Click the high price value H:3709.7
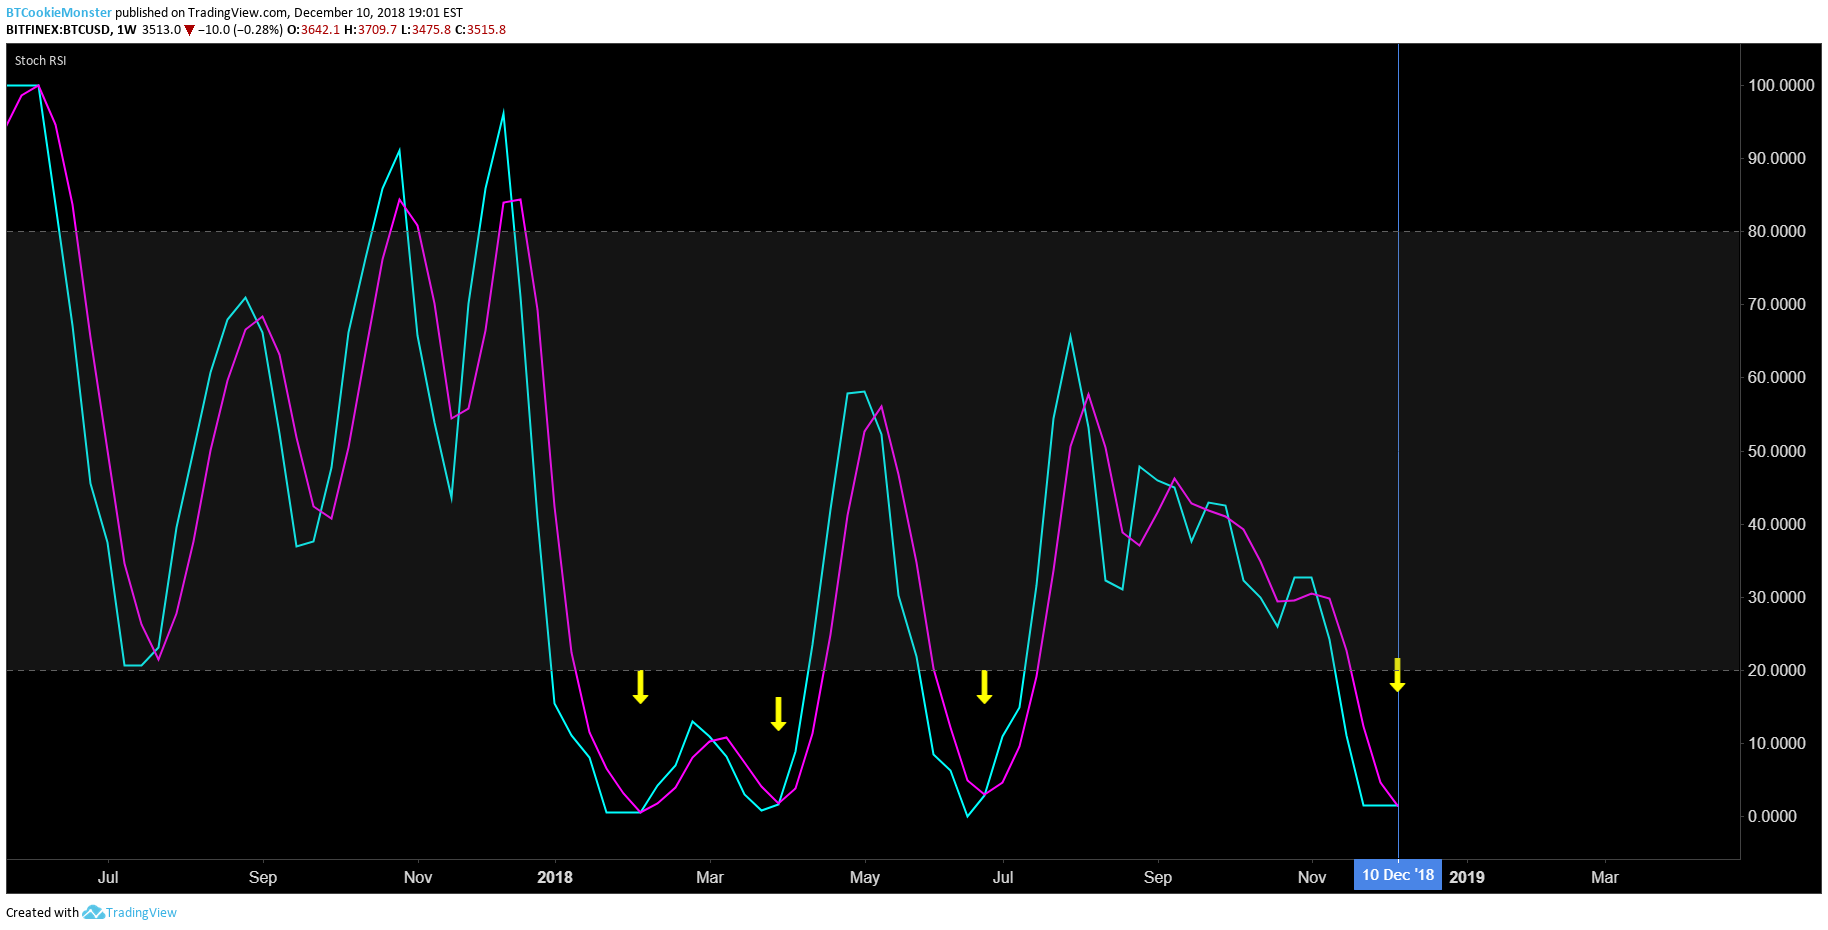Viewport: 1828px width, 930px height. [370, 30]
